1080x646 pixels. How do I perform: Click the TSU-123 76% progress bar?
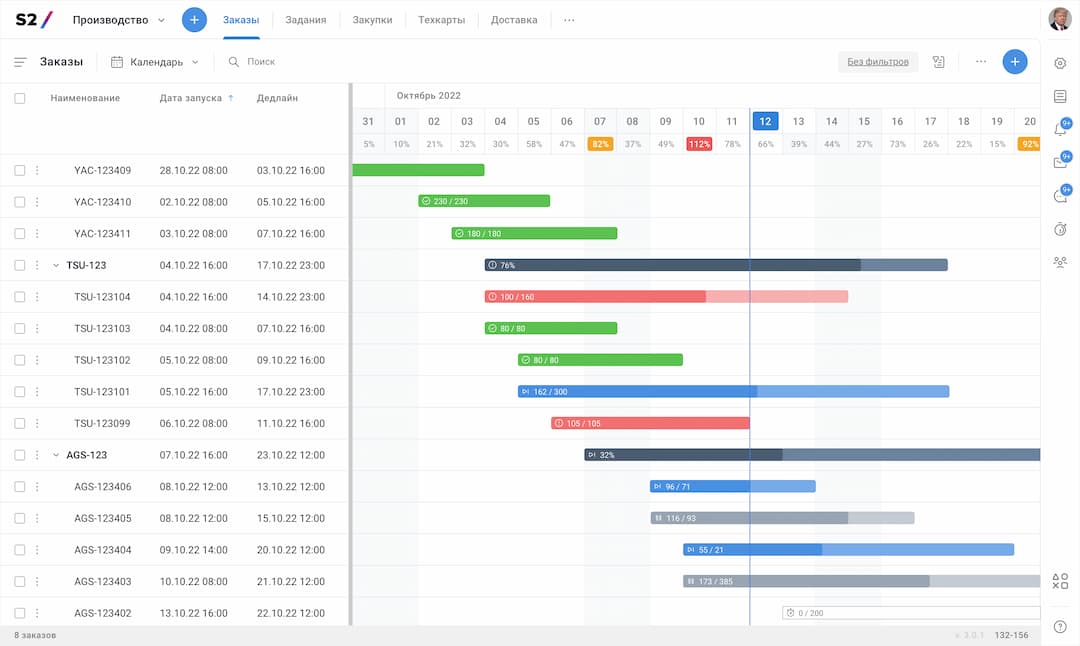[x=716, y=265]
